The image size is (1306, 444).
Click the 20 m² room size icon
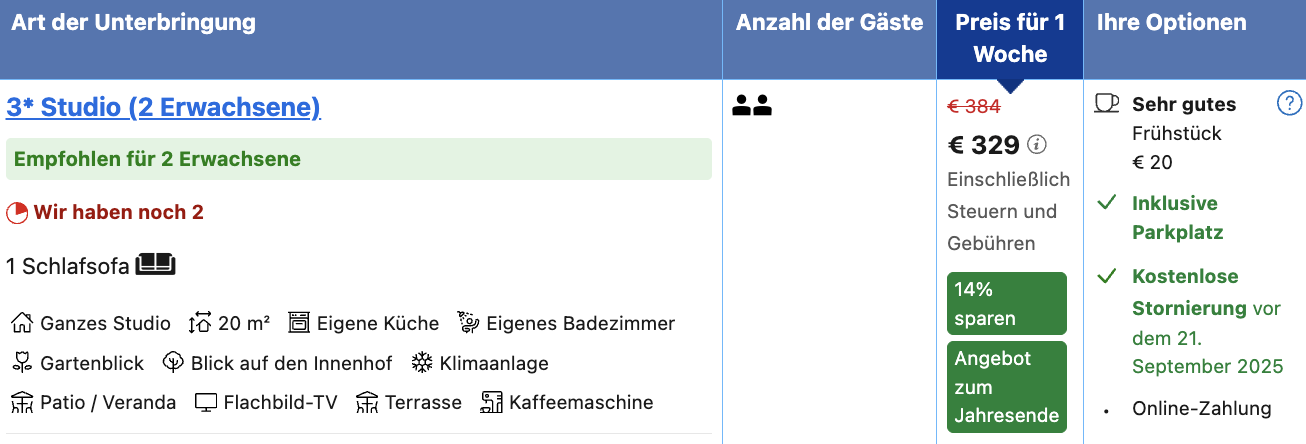(200, 323)
